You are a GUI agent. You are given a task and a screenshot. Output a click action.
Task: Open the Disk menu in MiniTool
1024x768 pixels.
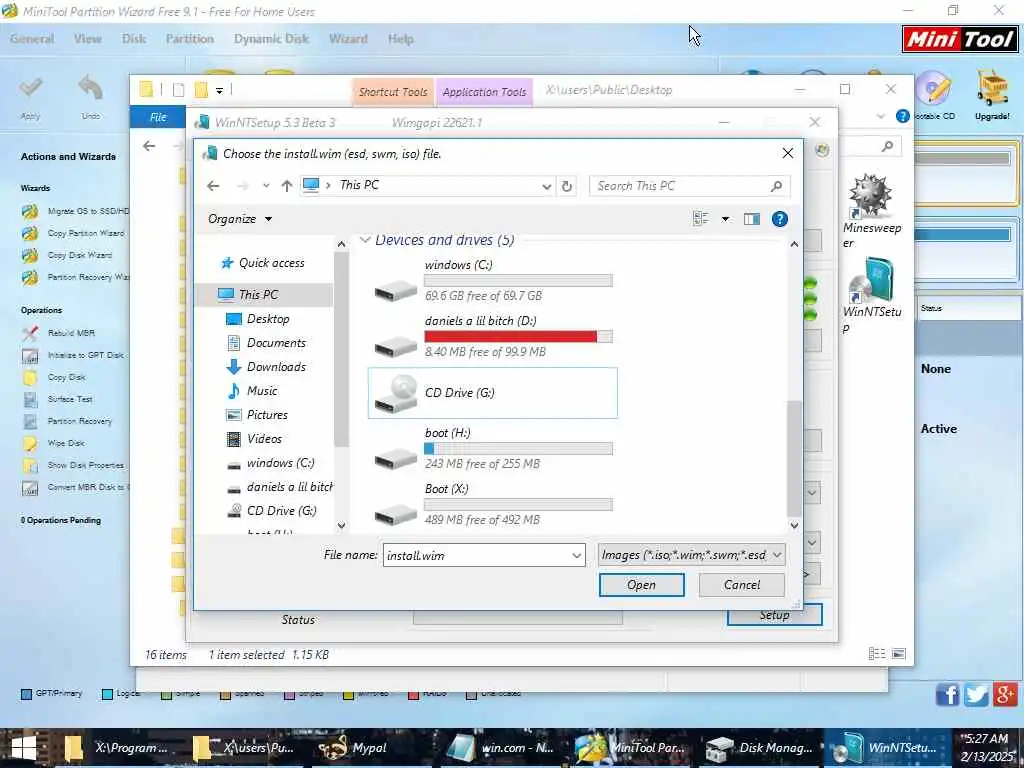(134, 39)
